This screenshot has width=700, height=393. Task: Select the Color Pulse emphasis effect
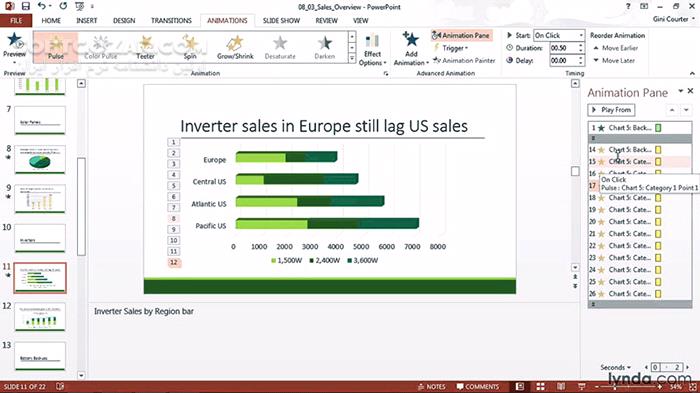[x=100, y=47]
